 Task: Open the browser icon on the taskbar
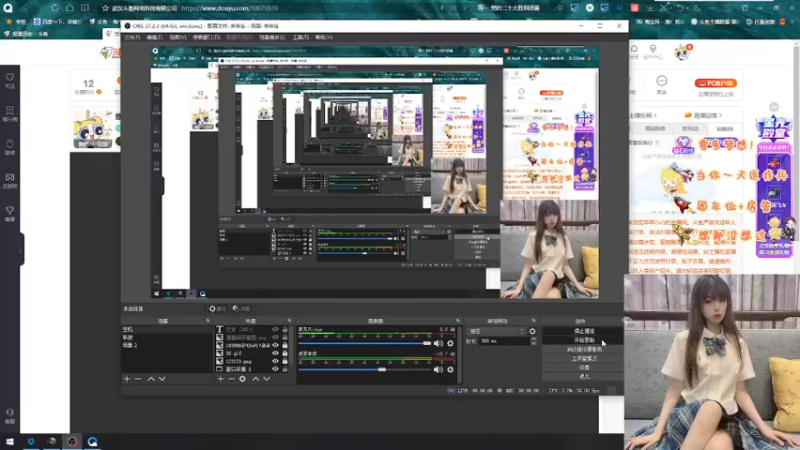point(92,442)
